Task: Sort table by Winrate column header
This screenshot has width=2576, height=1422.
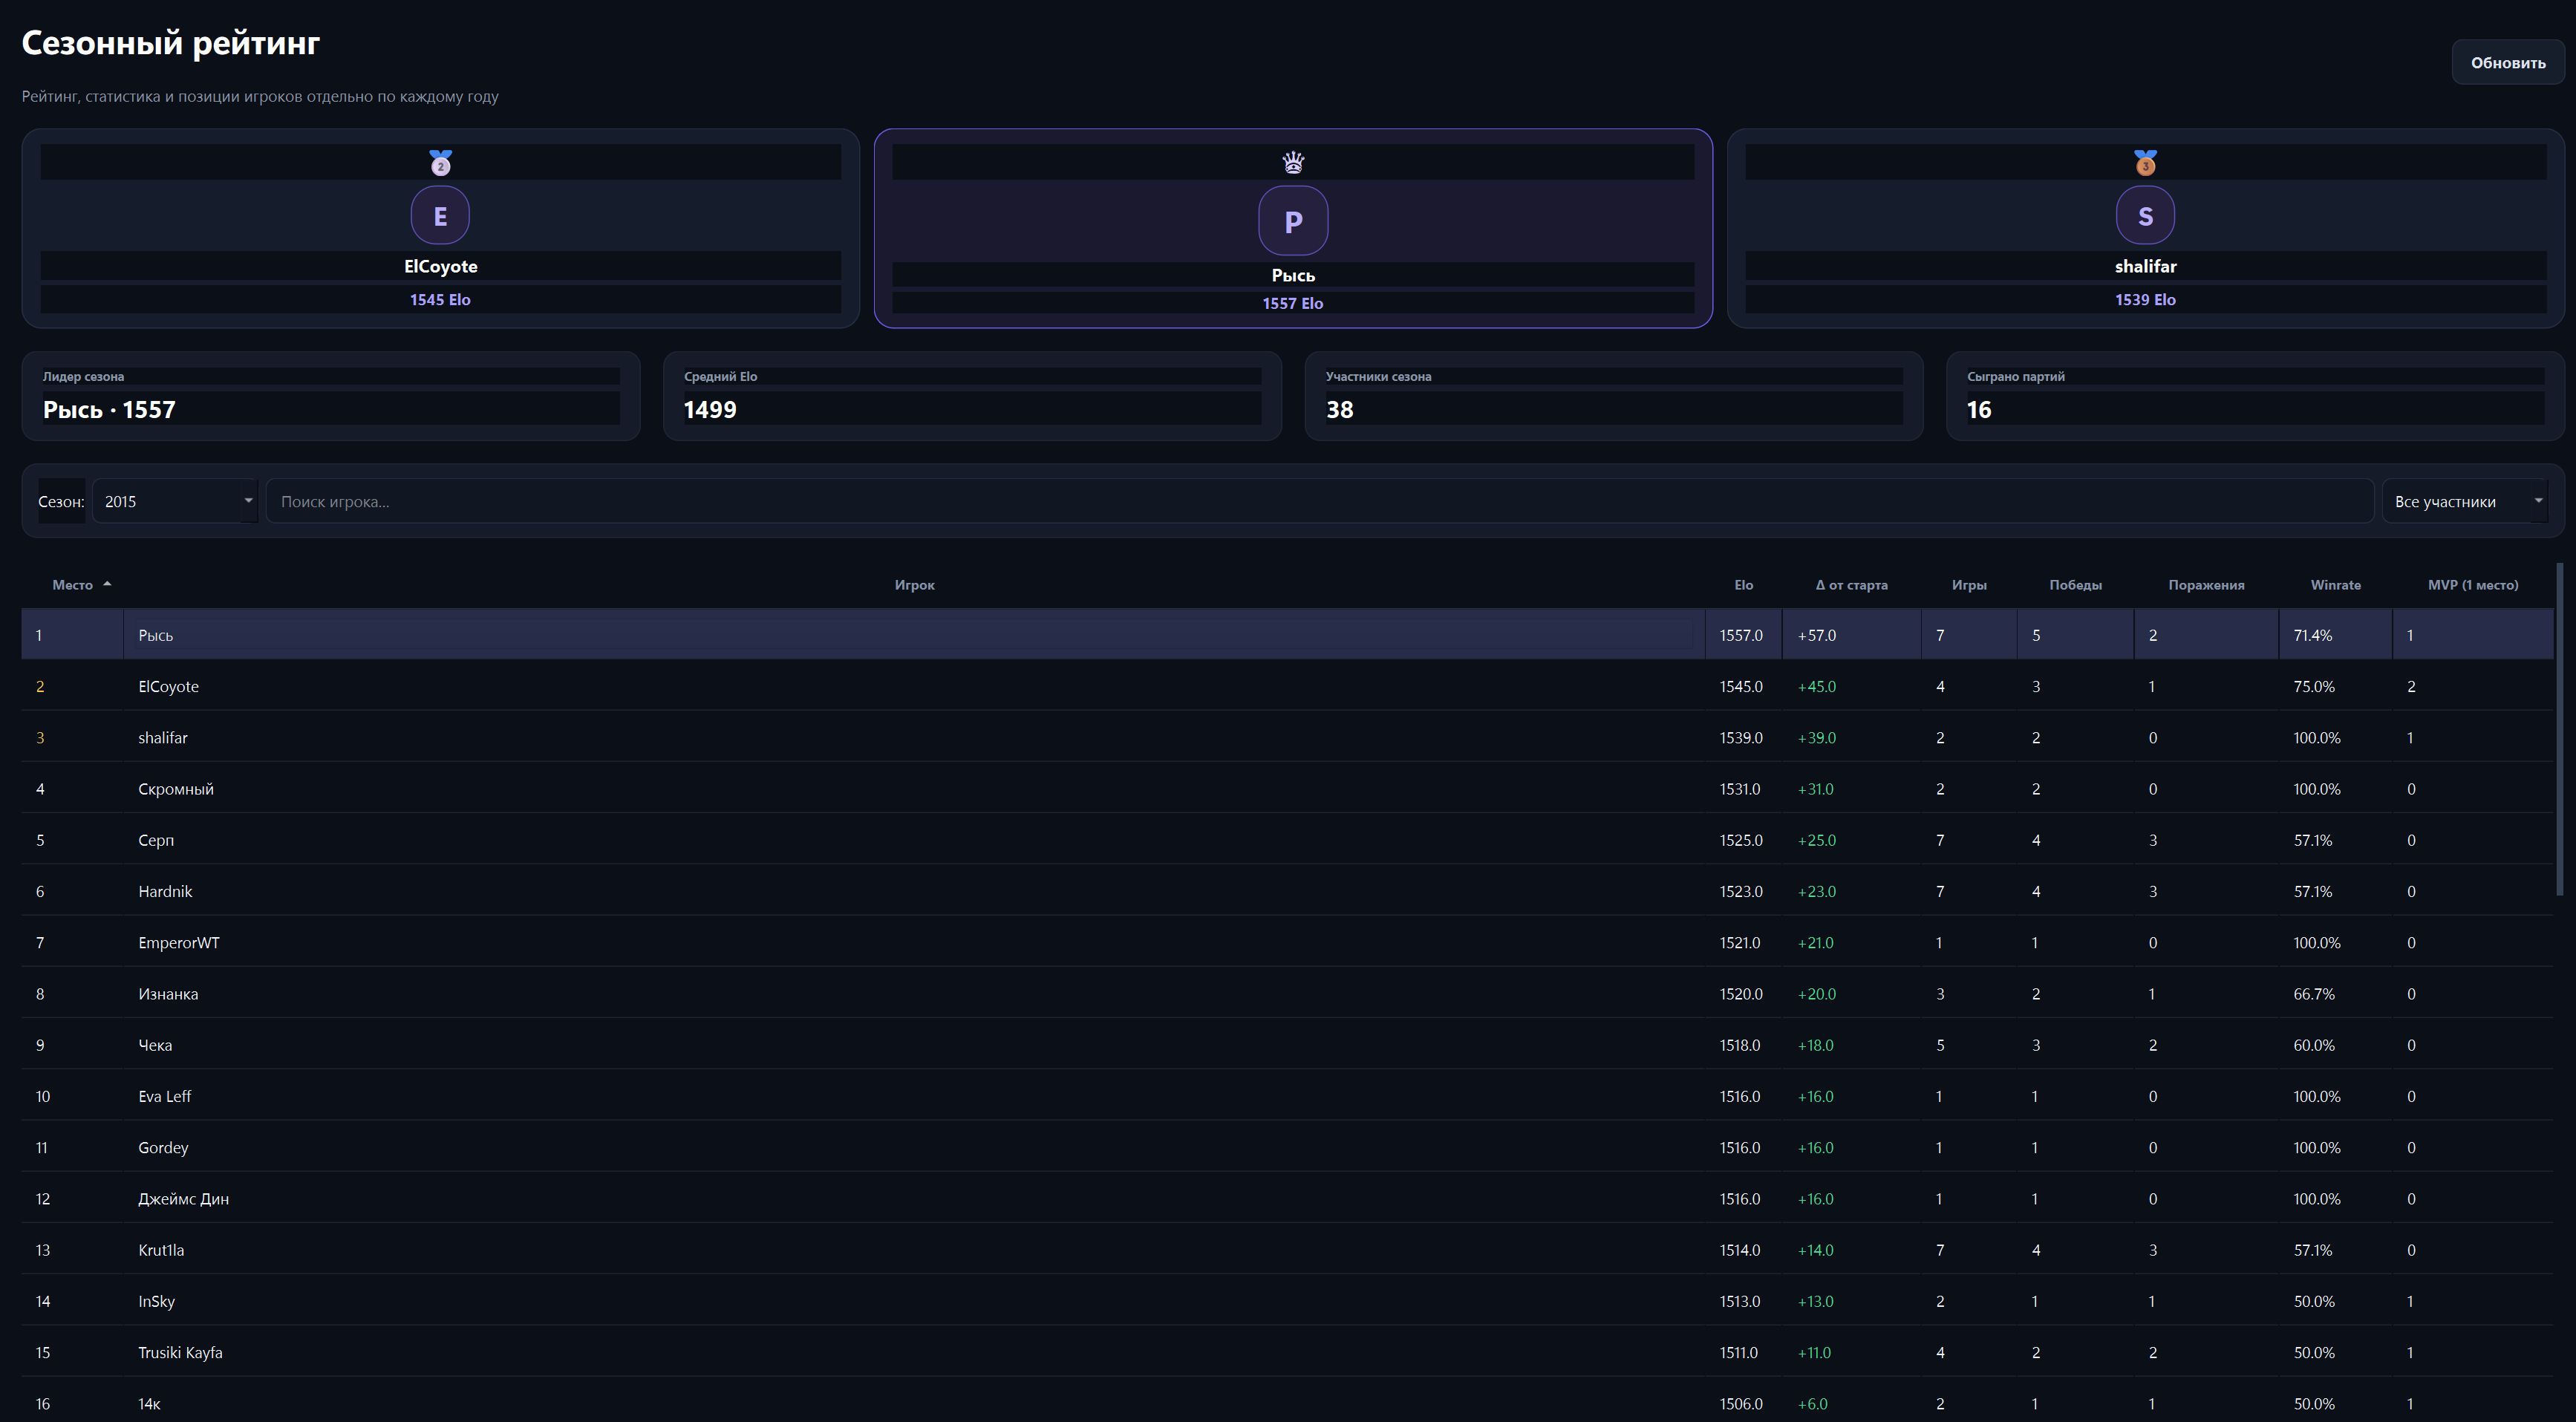Action: (2335, 585)
